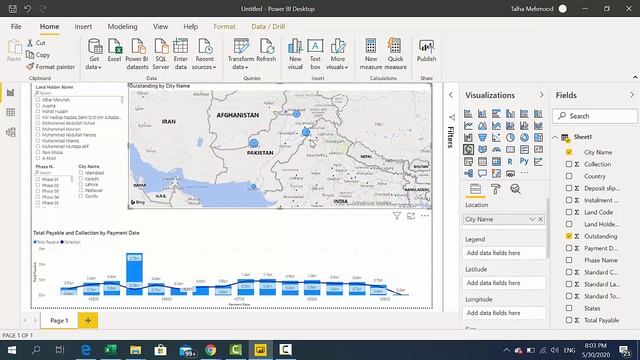Screen dimensions: 640x360
Task: Collapse the Fields pane
Action: point(632,95)
